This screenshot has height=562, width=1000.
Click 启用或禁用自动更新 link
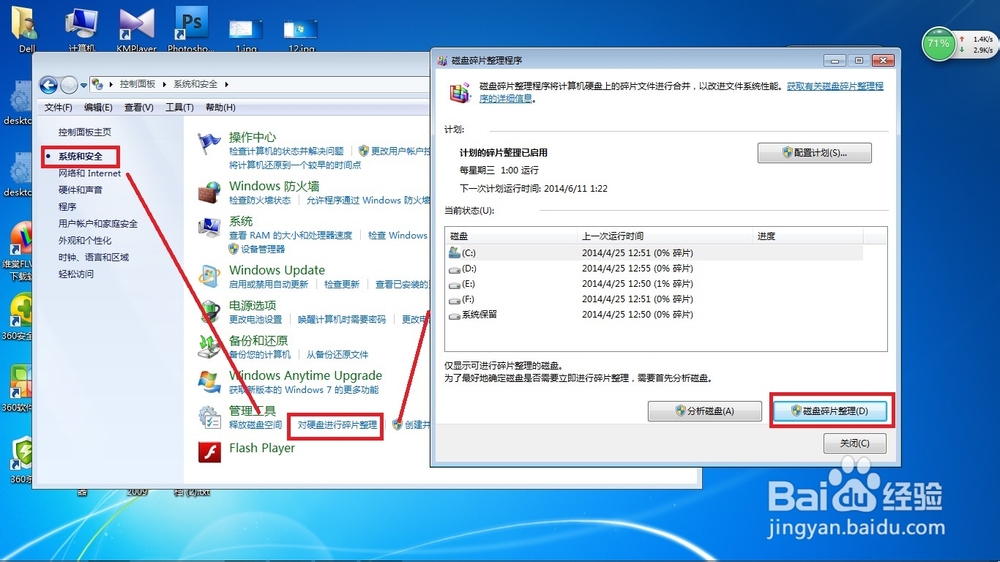pyautogui.click(x=268, y=284)
